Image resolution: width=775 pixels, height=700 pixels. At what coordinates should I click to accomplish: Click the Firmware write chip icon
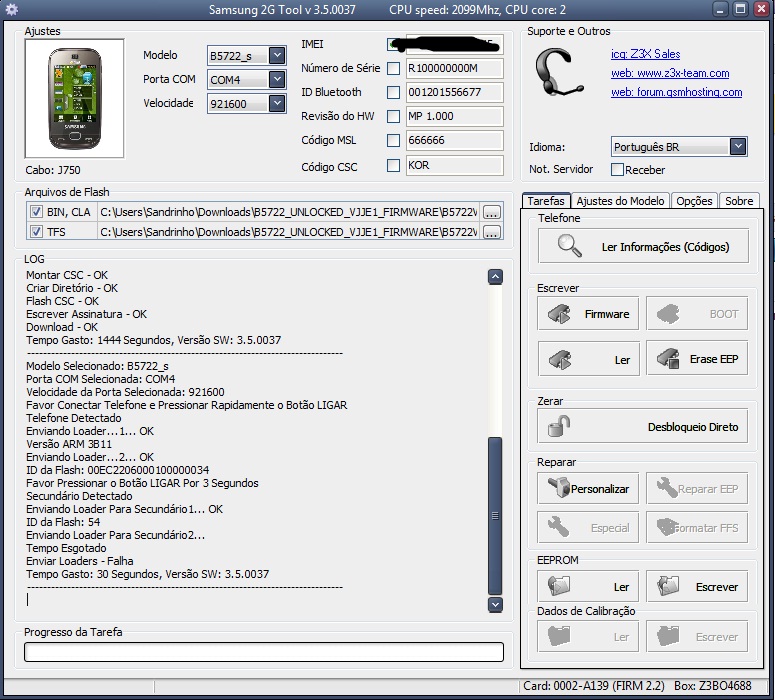pyautogui.click(x=560, y=314)
